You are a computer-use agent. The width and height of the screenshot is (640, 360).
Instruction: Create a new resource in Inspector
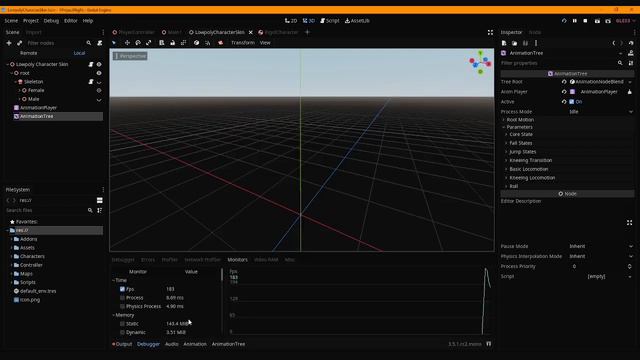[504, 43]
